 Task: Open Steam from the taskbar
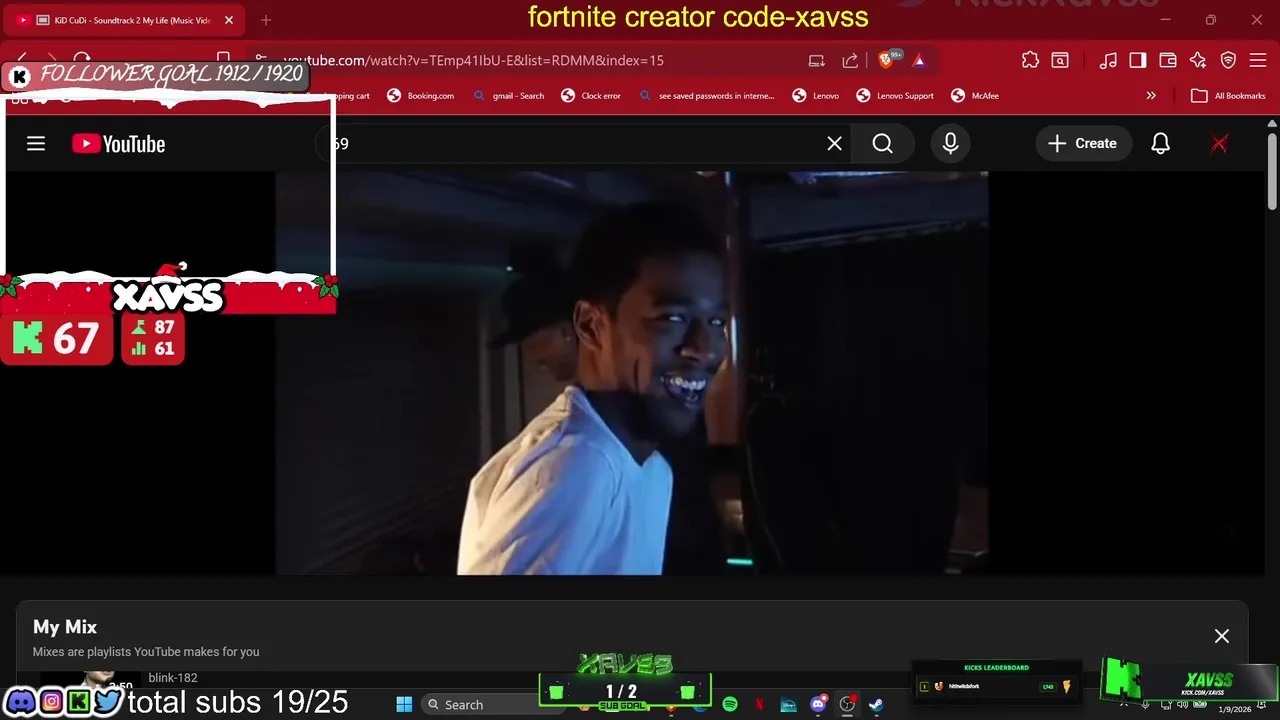click(876, 705)
